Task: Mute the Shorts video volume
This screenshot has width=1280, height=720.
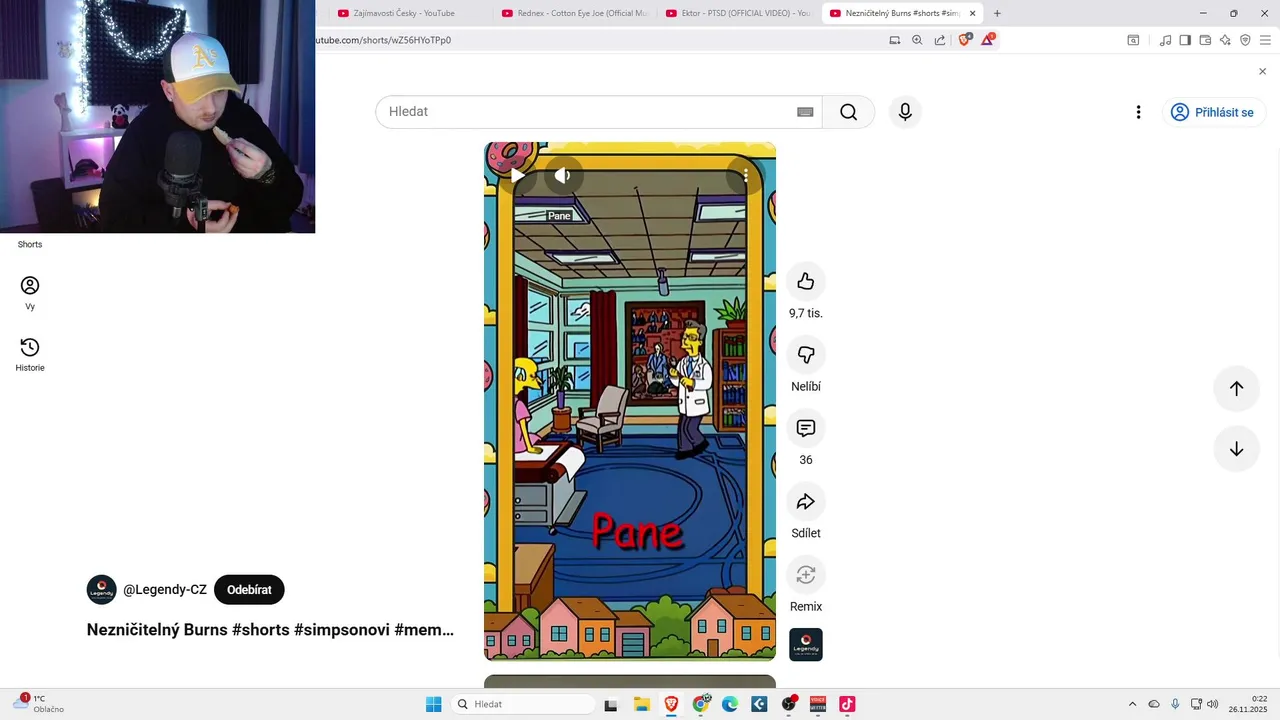Action: 563,175
